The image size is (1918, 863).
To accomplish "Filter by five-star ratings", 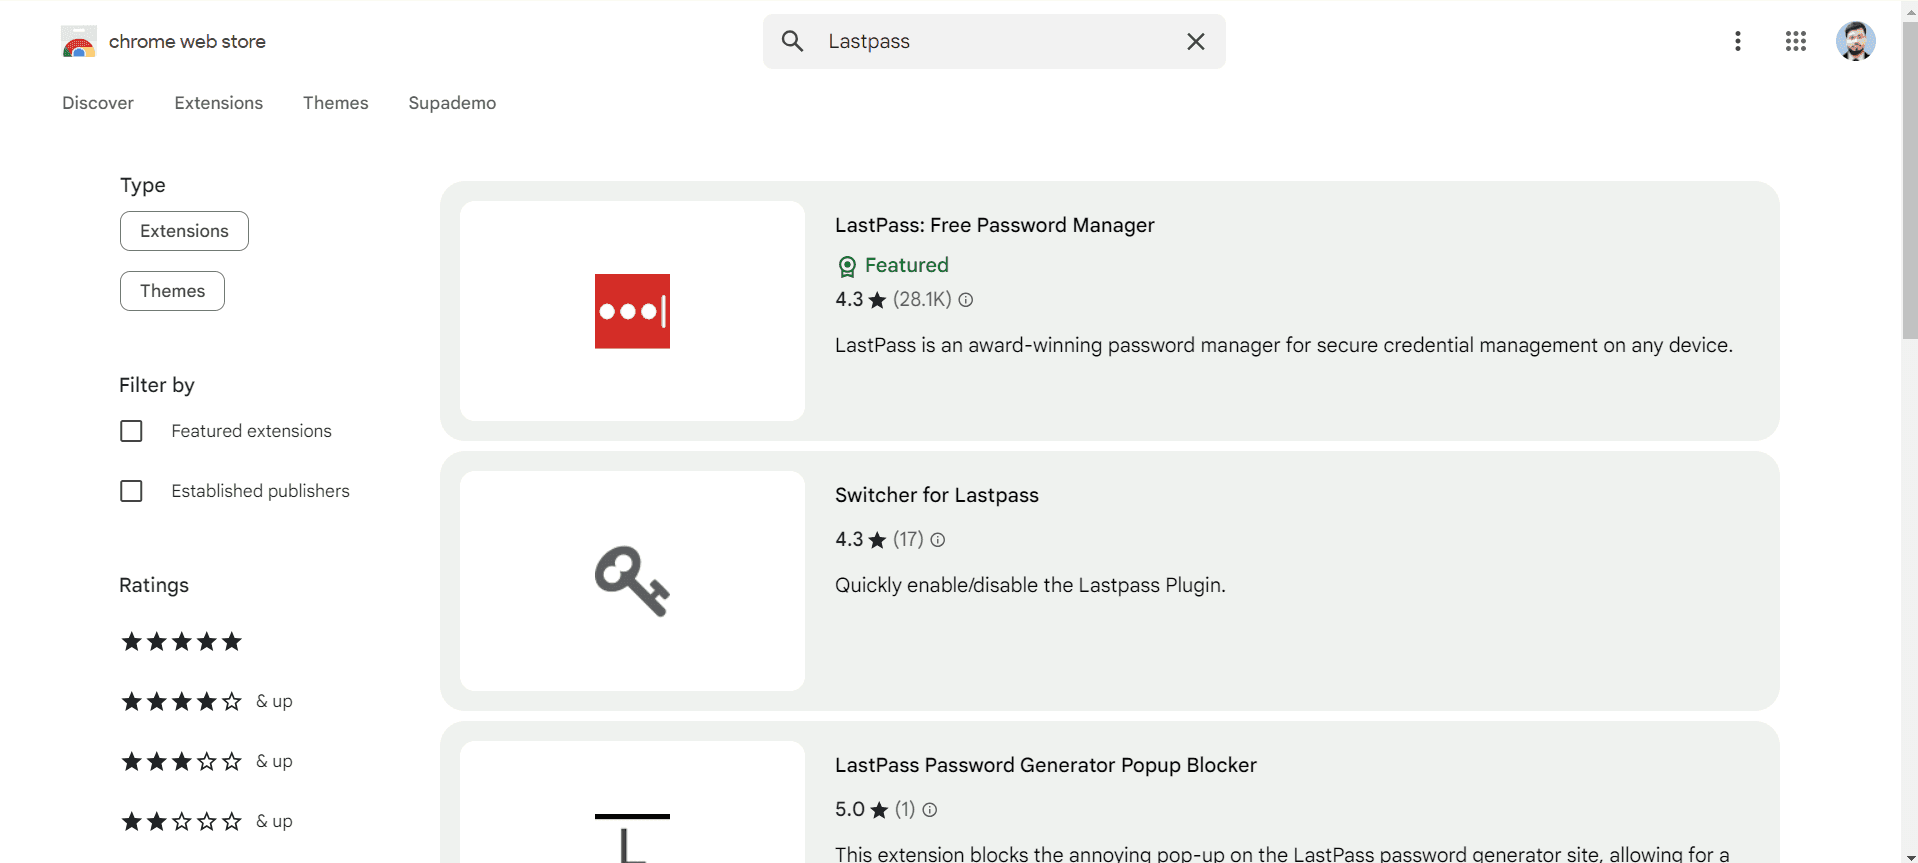I will point(181,642).
